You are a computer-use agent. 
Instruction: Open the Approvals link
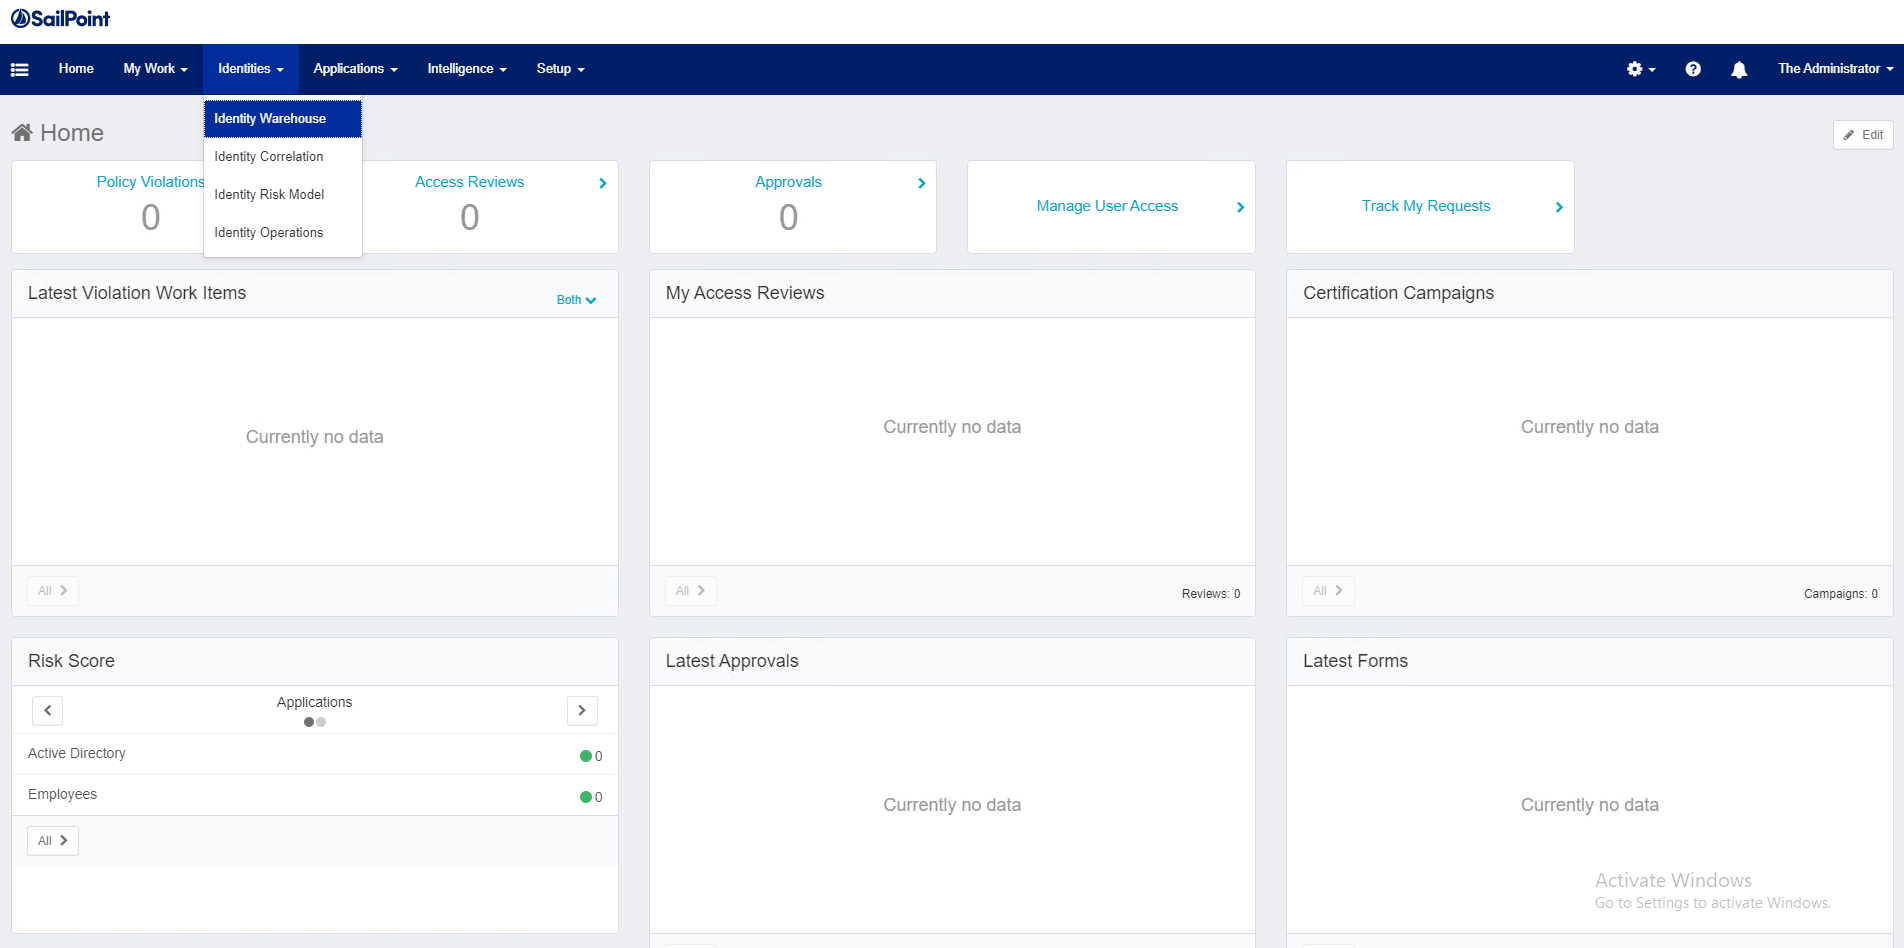[788, 182]
